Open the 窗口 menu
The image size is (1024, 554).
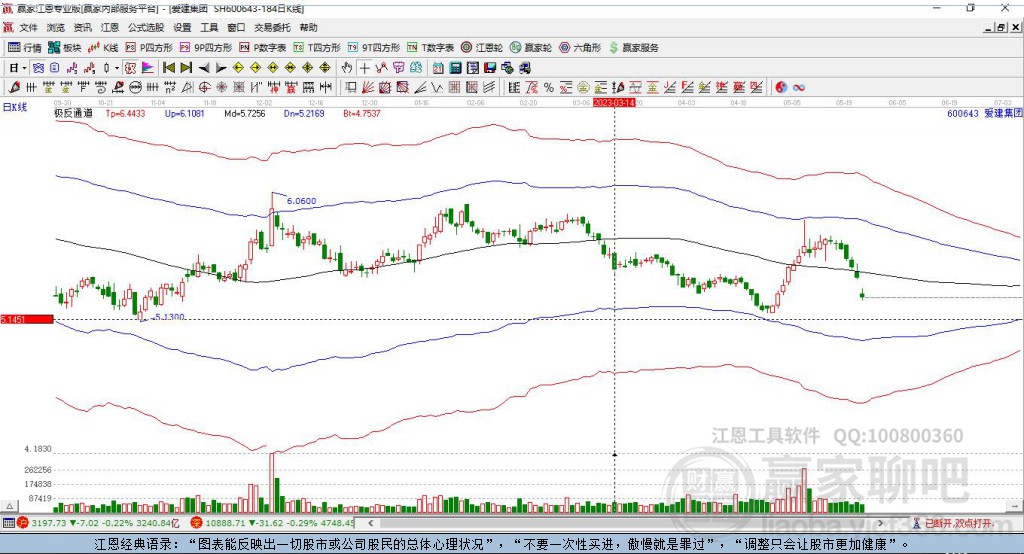click(x=236, y=27)
